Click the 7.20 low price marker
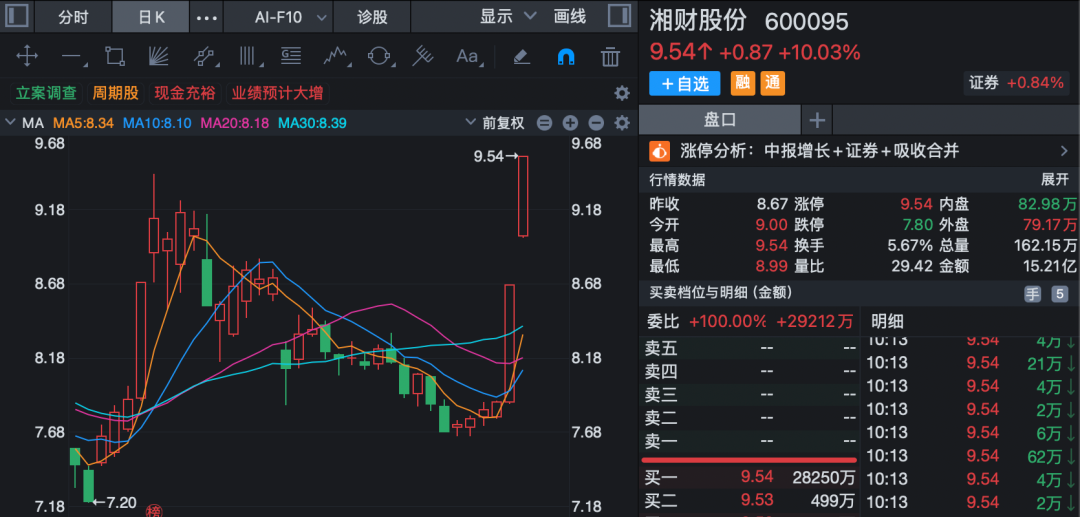Viewport: 1080px width, 517px height. (114, 503)
